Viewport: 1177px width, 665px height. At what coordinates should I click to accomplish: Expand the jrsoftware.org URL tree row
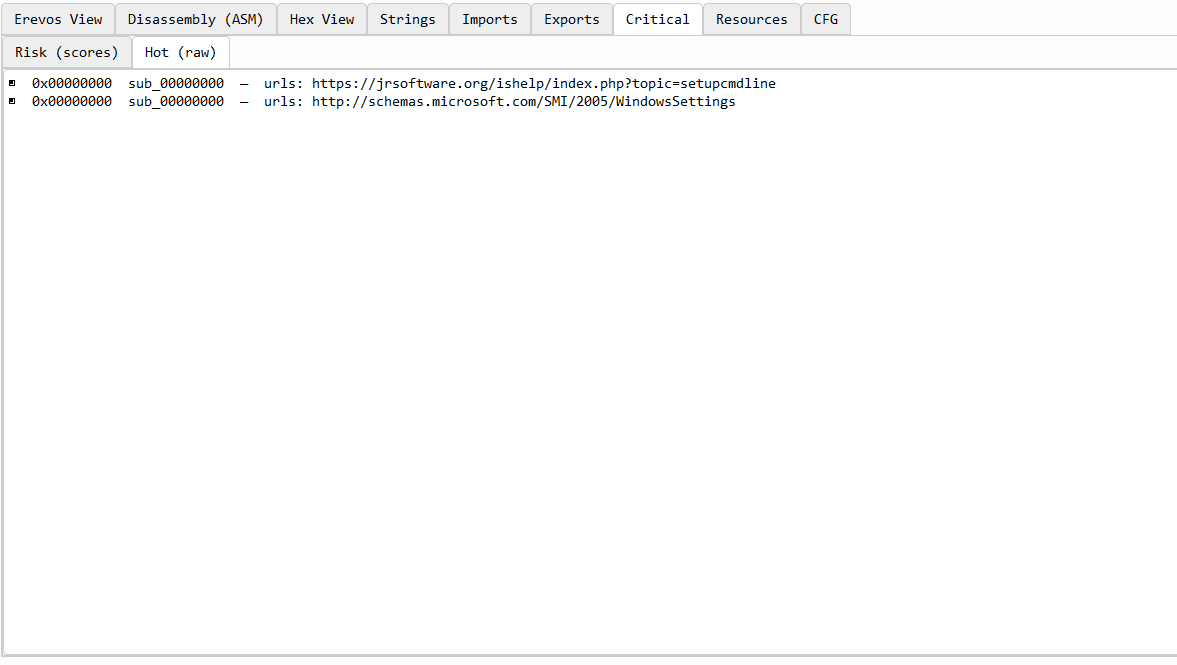click(x=12, y=83)
